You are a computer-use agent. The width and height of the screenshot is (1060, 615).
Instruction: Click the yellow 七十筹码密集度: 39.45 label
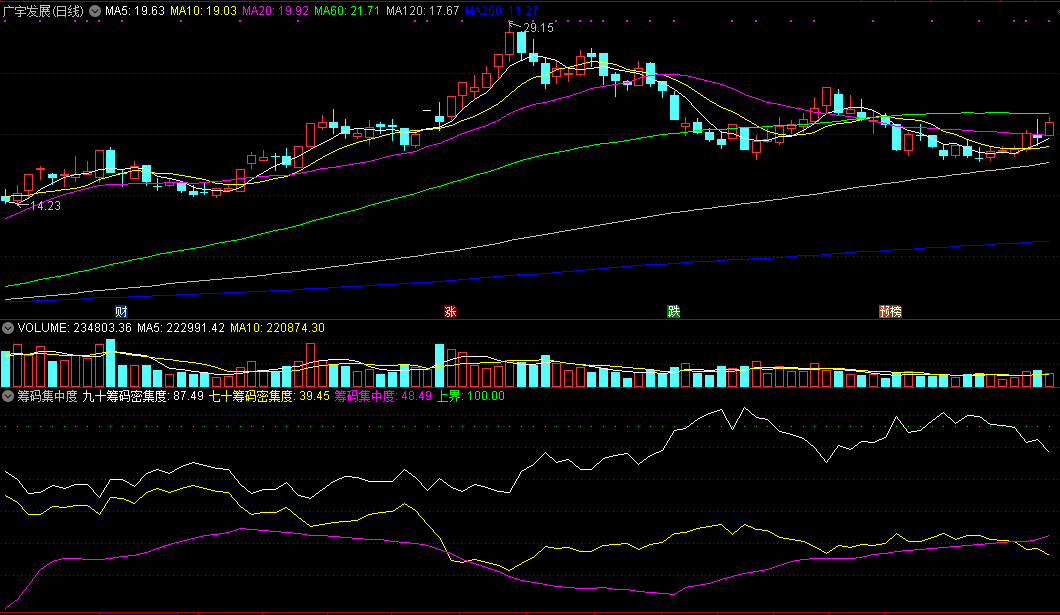point(269,396)
